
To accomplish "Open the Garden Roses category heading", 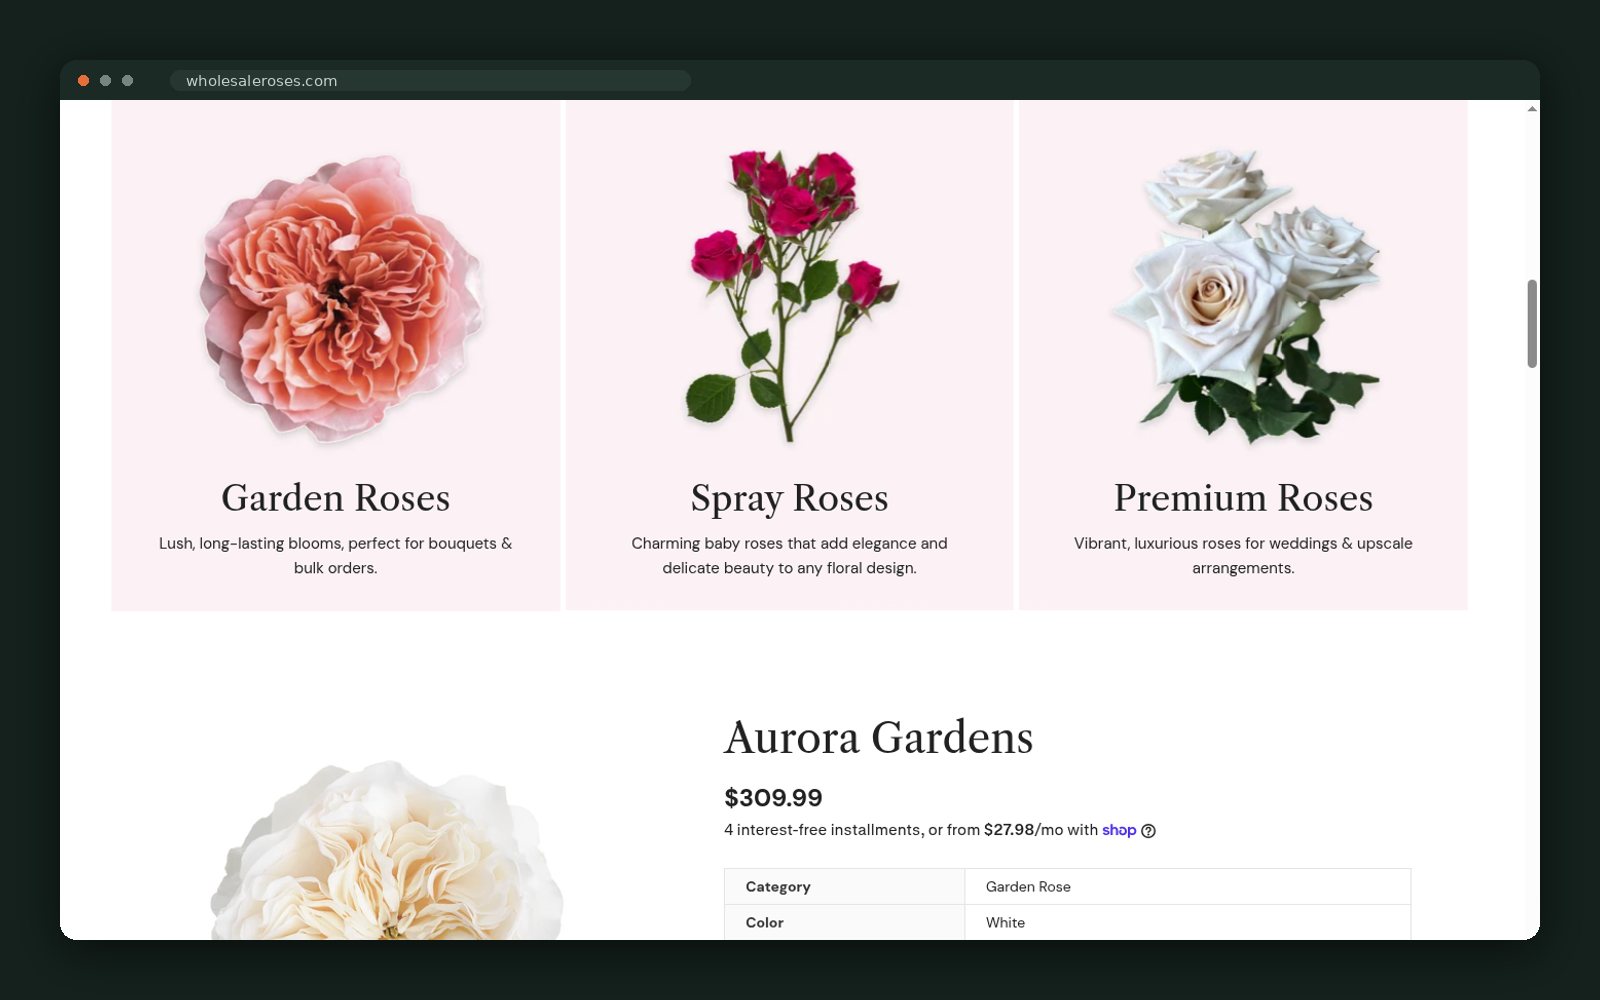I will pos(336,498).
